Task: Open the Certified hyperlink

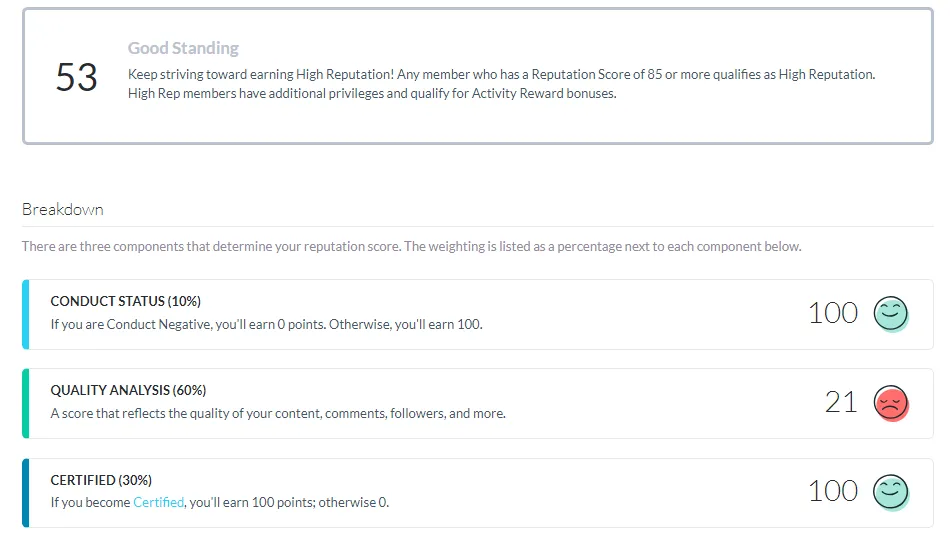Action: (158, 502)
